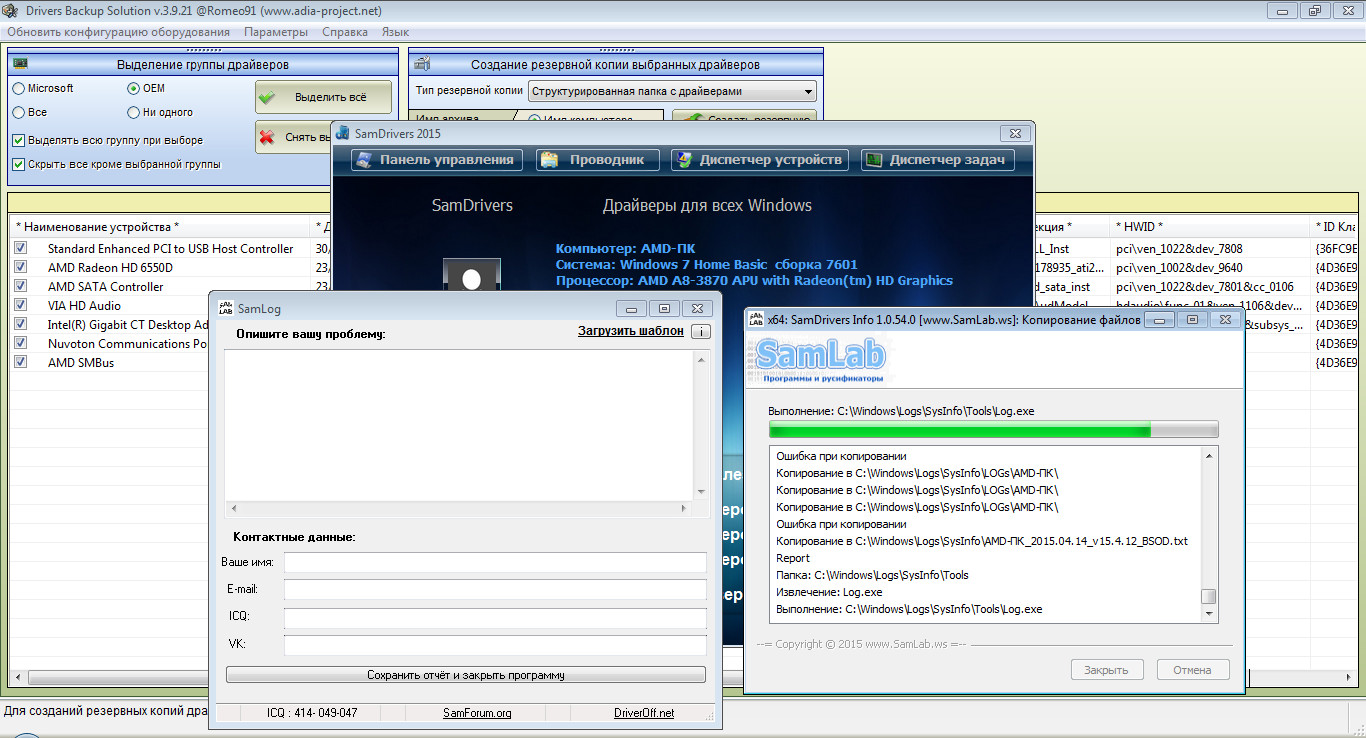Click Отмена in SamDrivers Info window

(x=1193, y=670)
